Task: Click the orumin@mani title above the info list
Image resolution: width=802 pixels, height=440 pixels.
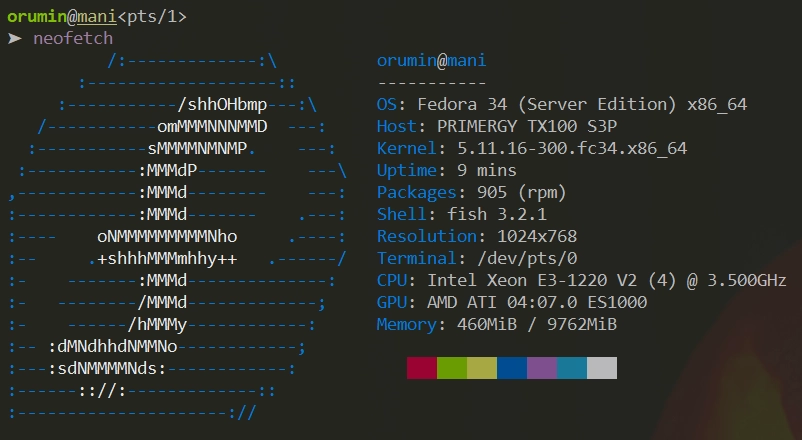Action: pos(431,60)
